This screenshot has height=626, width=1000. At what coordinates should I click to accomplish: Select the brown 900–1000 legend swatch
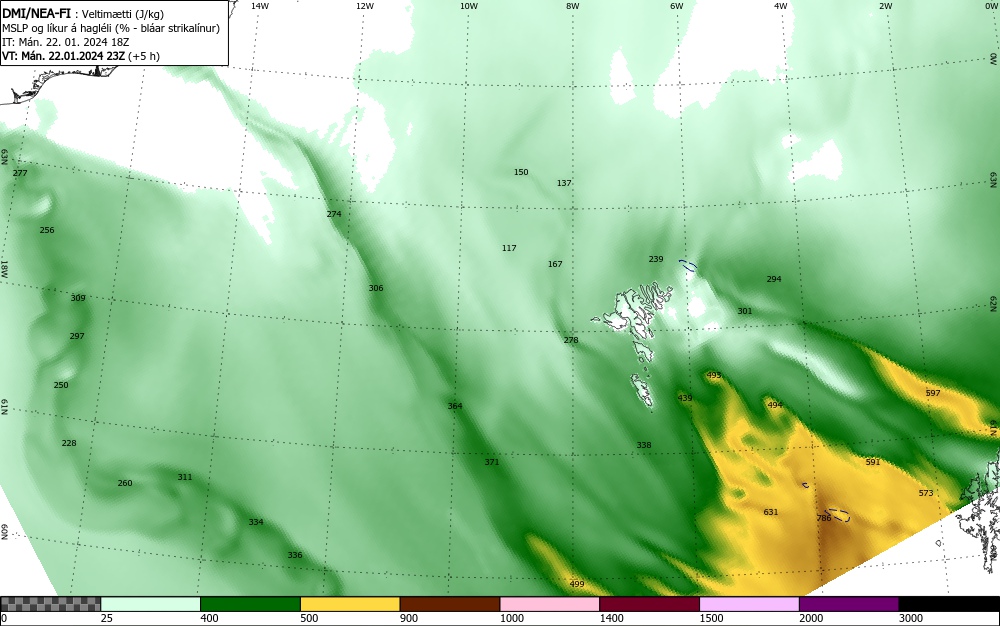[x=450, y=604]
